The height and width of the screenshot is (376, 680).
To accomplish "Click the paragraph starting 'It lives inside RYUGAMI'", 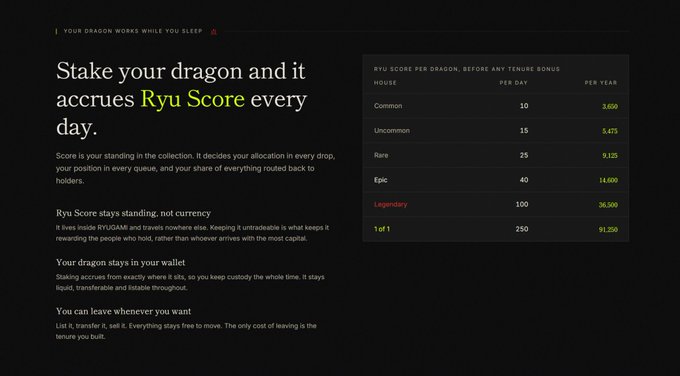I will (192, 233).
